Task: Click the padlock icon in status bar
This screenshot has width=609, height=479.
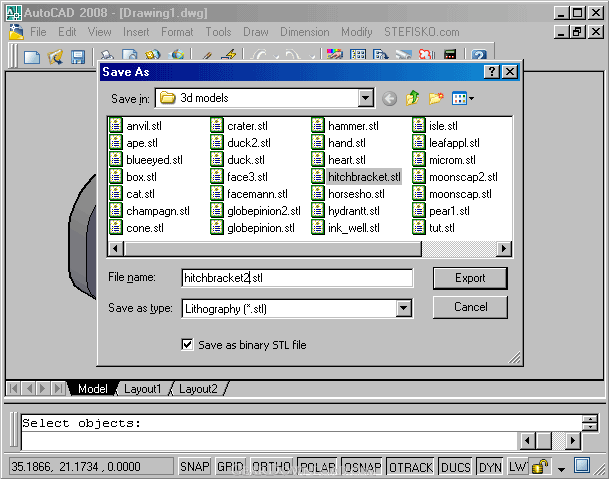Action: (540, 467)
